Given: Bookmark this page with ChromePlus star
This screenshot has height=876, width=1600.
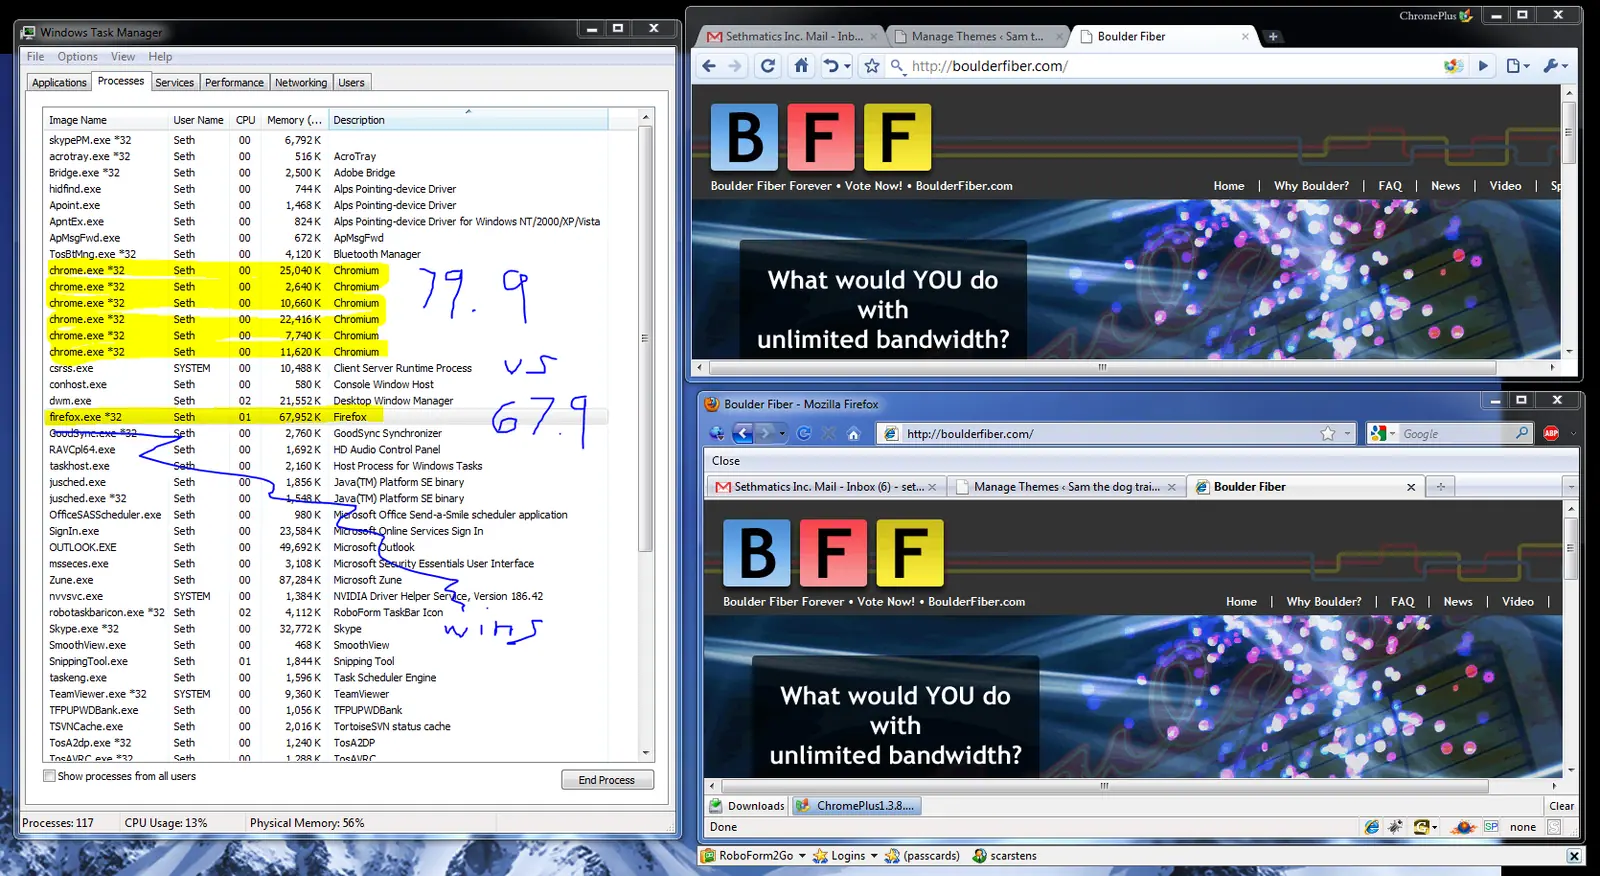Looking at the screenshot, I should 872,66.
